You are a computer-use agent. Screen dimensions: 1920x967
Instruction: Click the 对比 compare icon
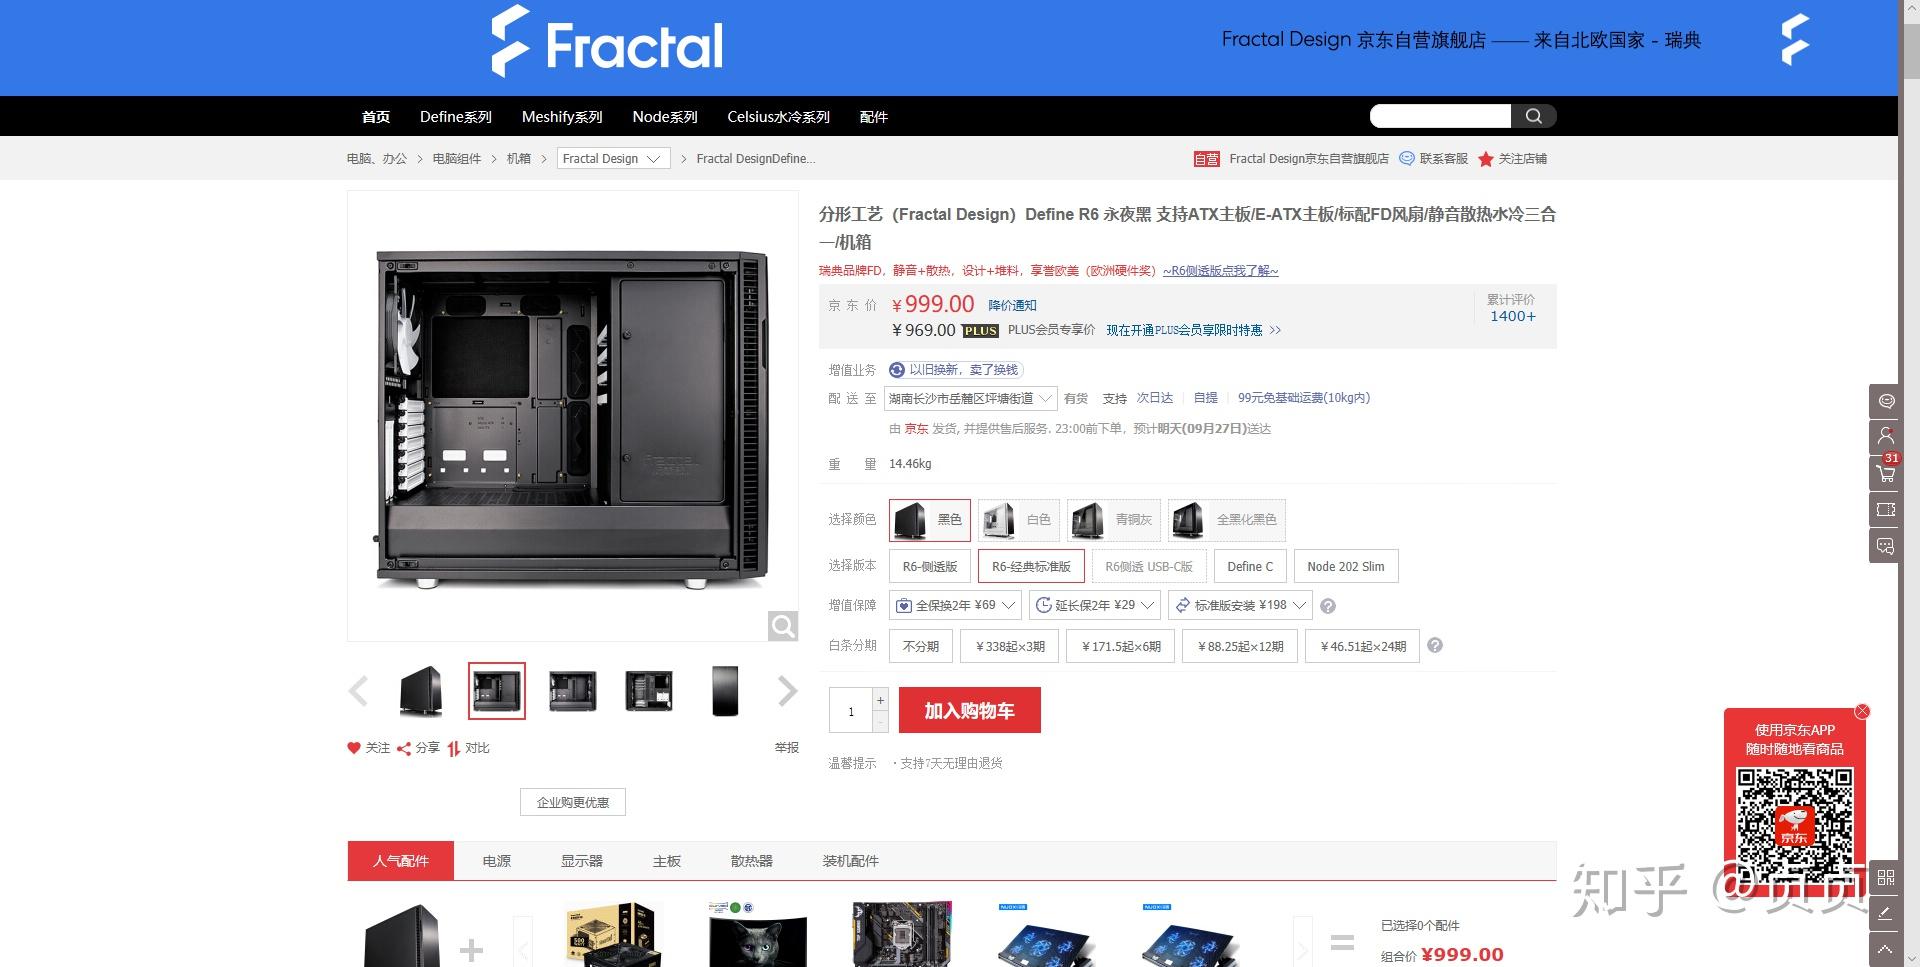point(454,748)
